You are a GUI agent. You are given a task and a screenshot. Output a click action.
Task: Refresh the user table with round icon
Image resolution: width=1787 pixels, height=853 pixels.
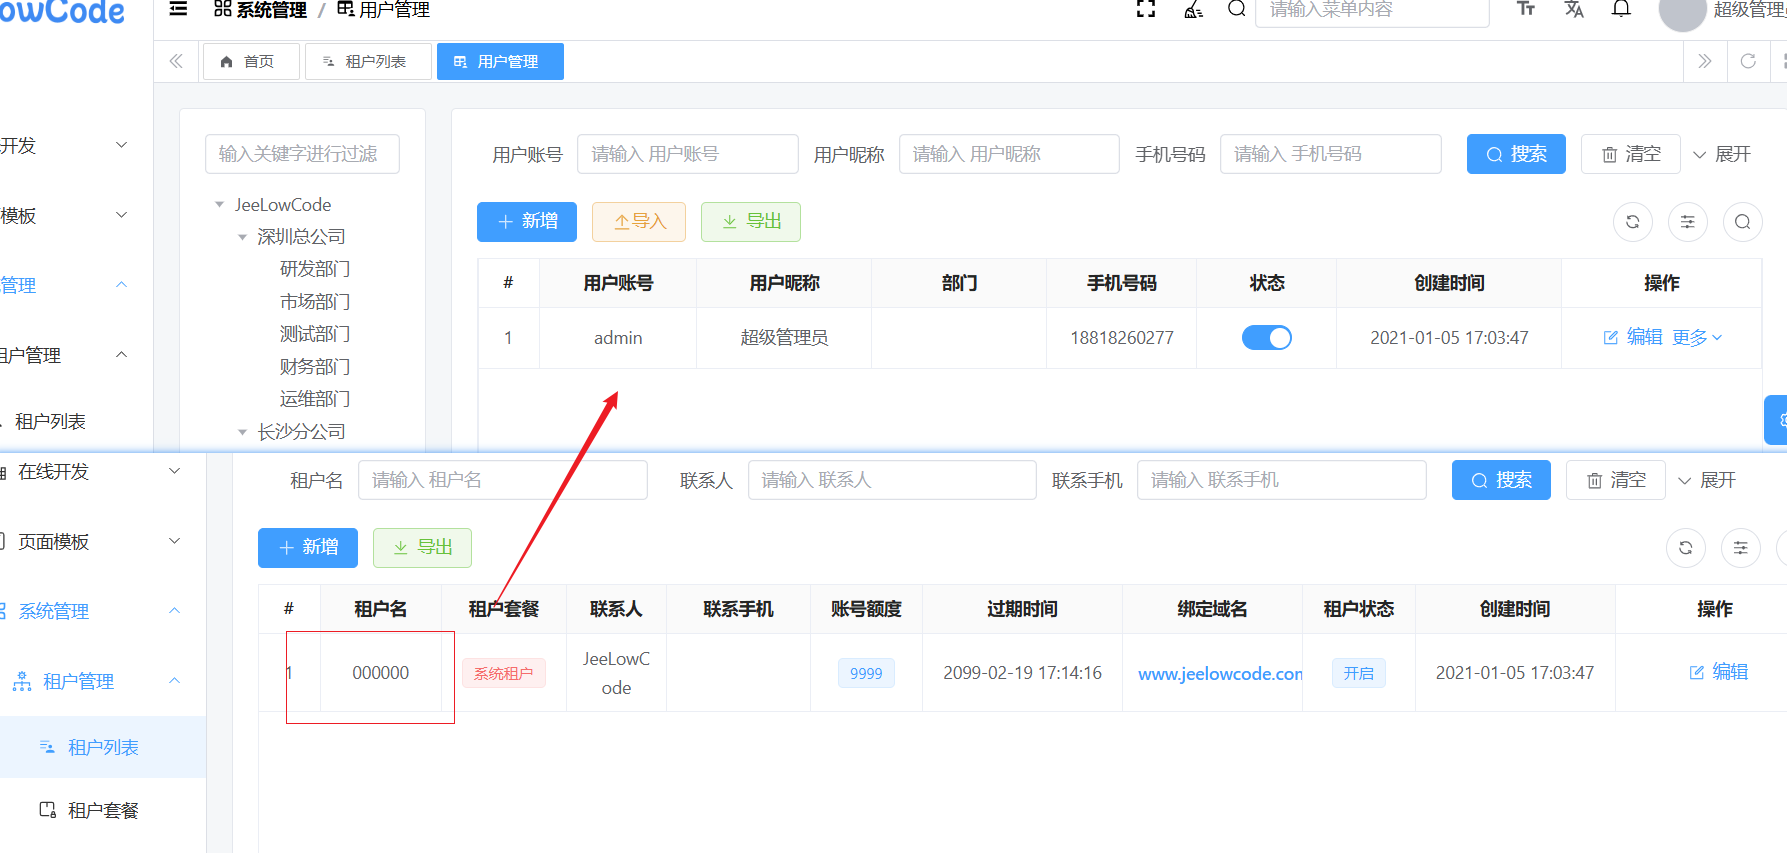(x=1633, y=222)
